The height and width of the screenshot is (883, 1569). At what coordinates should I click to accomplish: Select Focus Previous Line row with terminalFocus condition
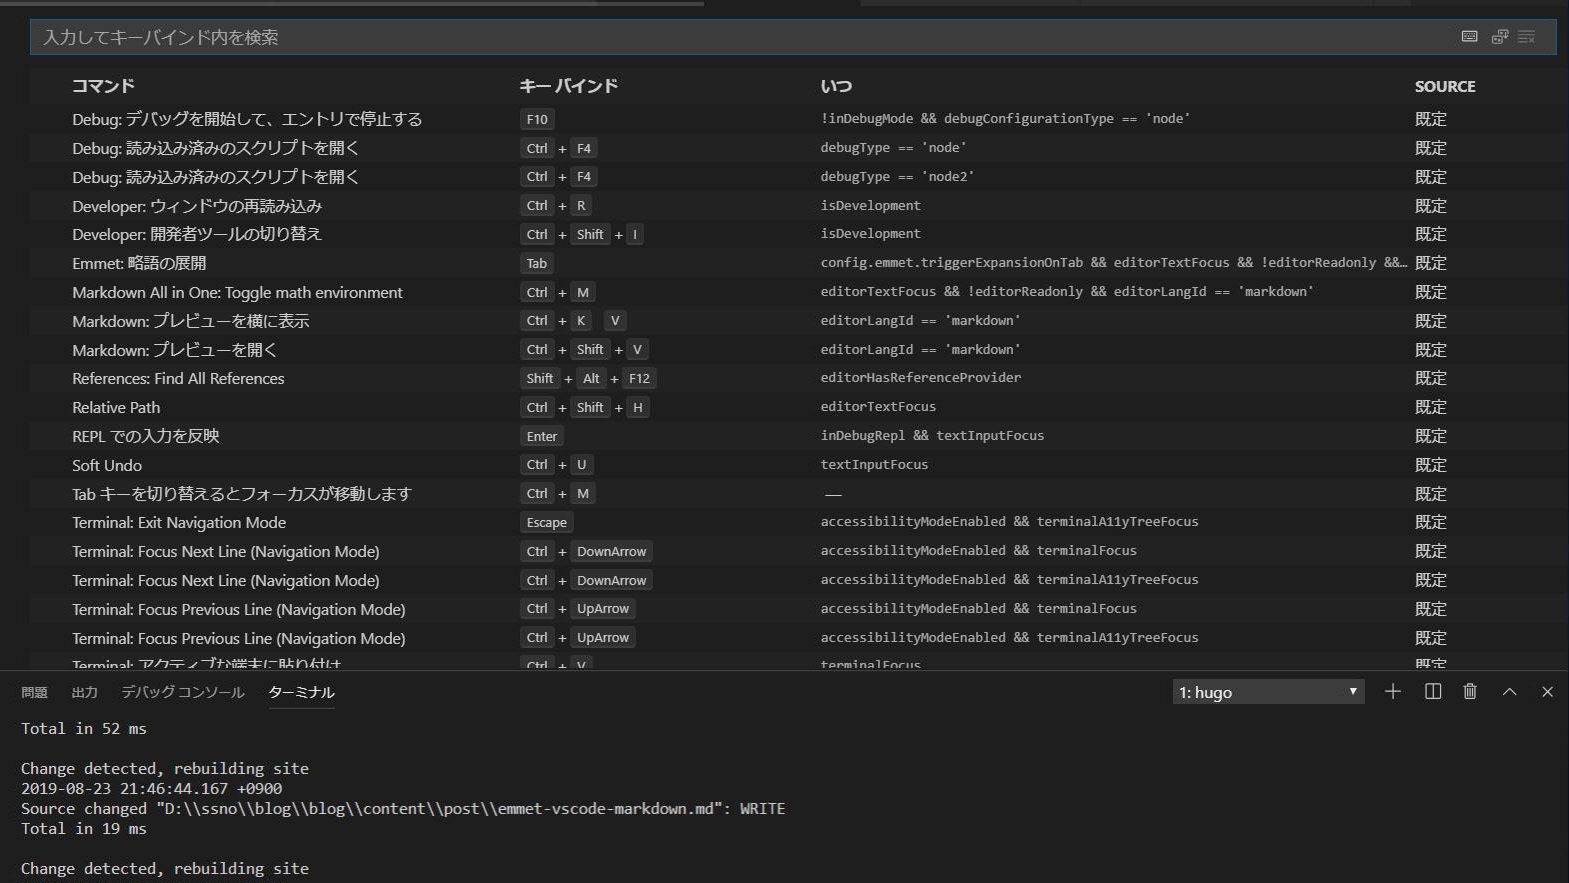point(799,609)
